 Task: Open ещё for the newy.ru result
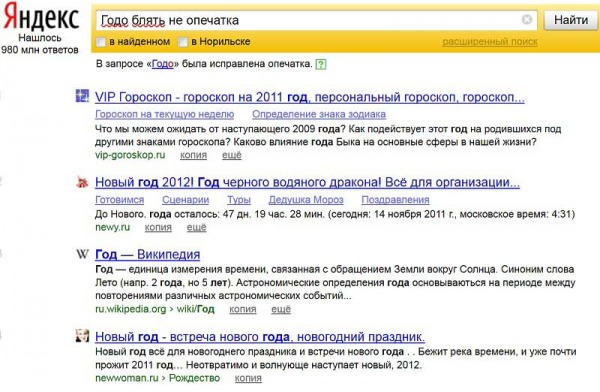(196, 227)
